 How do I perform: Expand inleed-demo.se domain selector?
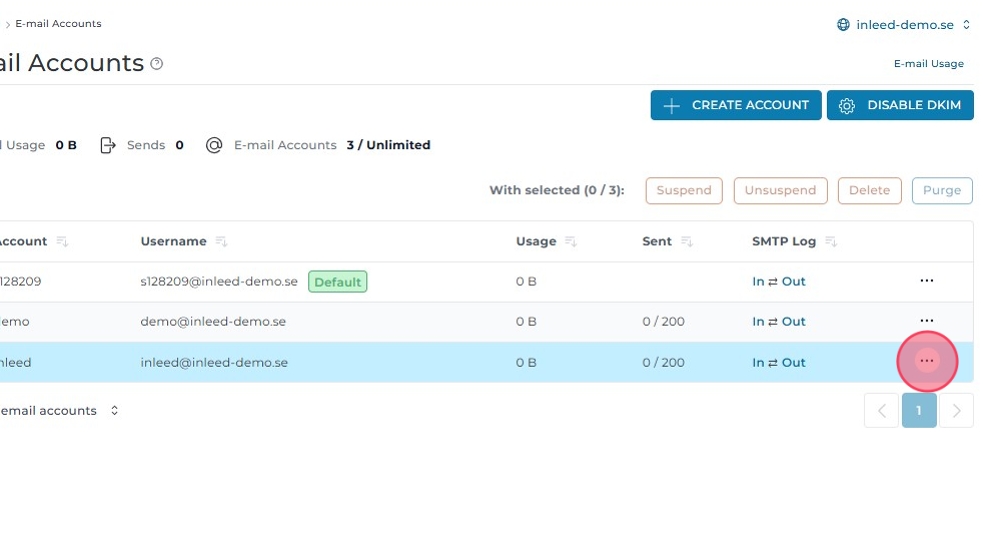(x=904, y=25)
